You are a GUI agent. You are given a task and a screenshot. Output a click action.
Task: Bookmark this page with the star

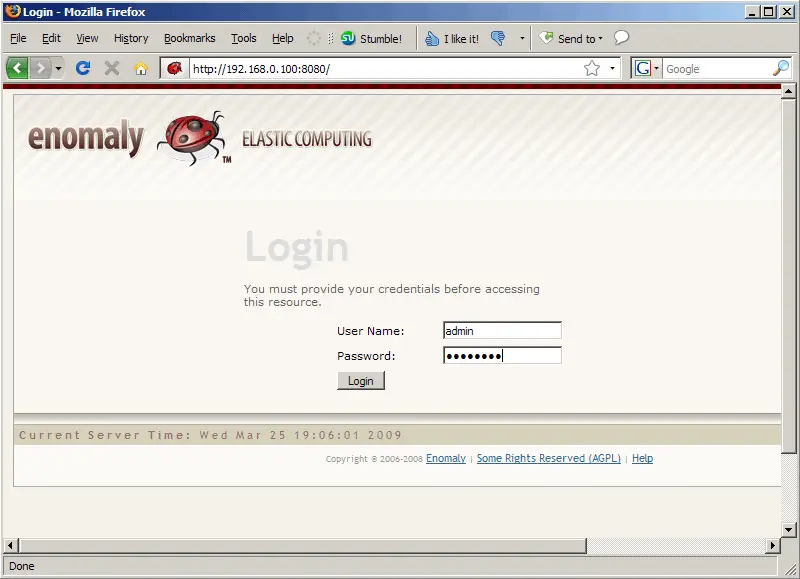(x=592, y=68)
